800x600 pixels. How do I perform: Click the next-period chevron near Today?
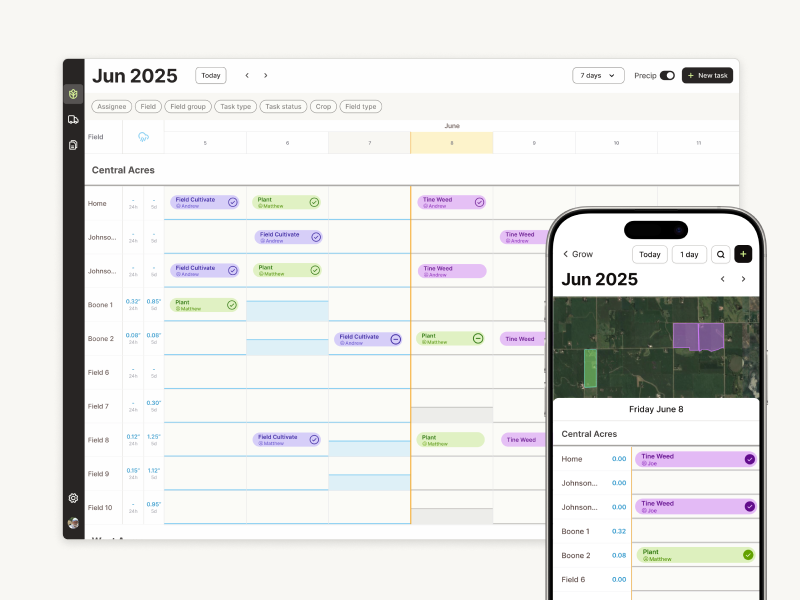pos(266,75)
